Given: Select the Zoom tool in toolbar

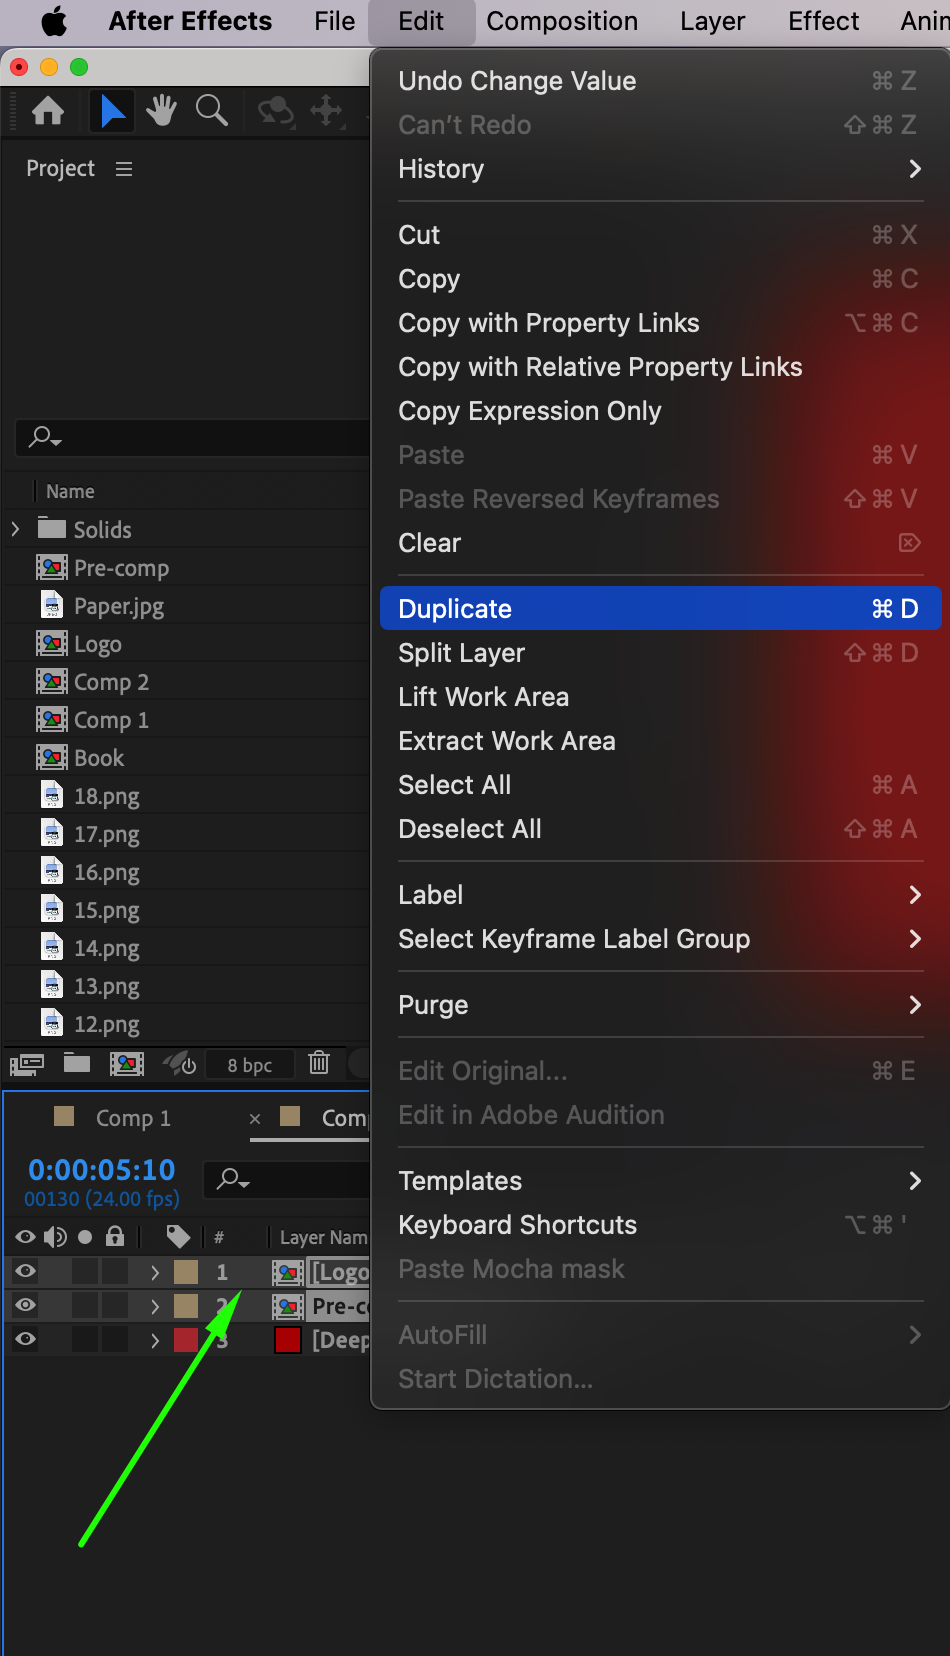Looking at the screenshot, I should pyautogui.click(x=211, y=111).
